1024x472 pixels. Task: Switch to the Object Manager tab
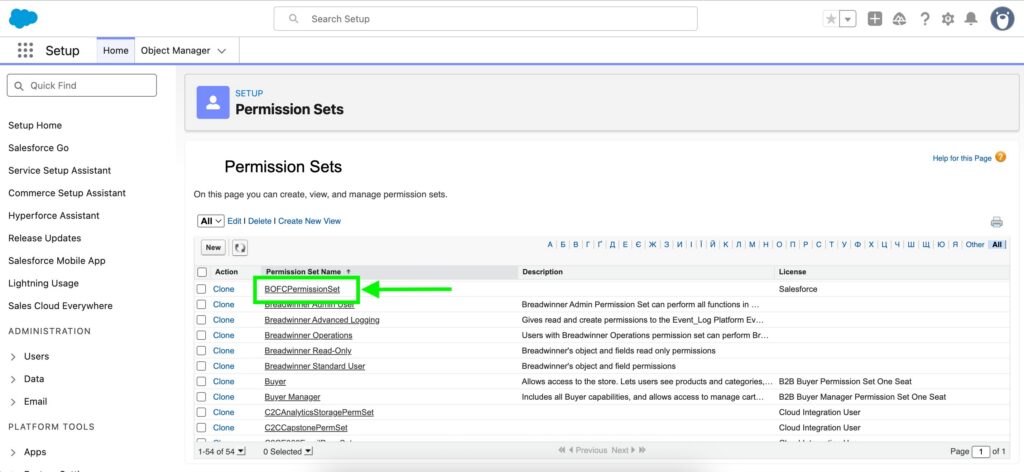[176, 50]
